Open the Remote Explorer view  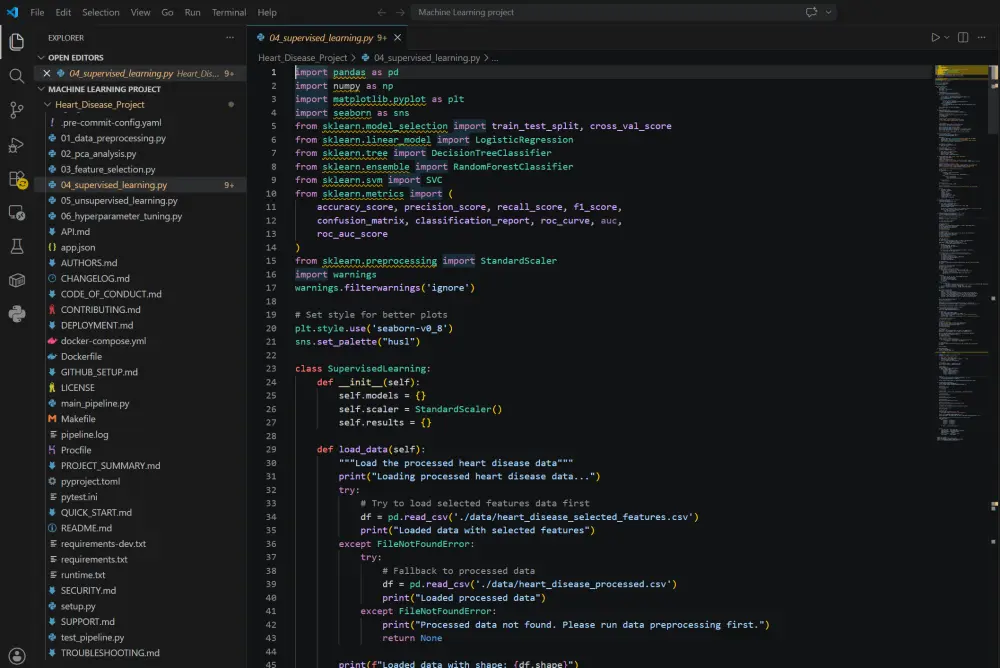click(17, 213)
